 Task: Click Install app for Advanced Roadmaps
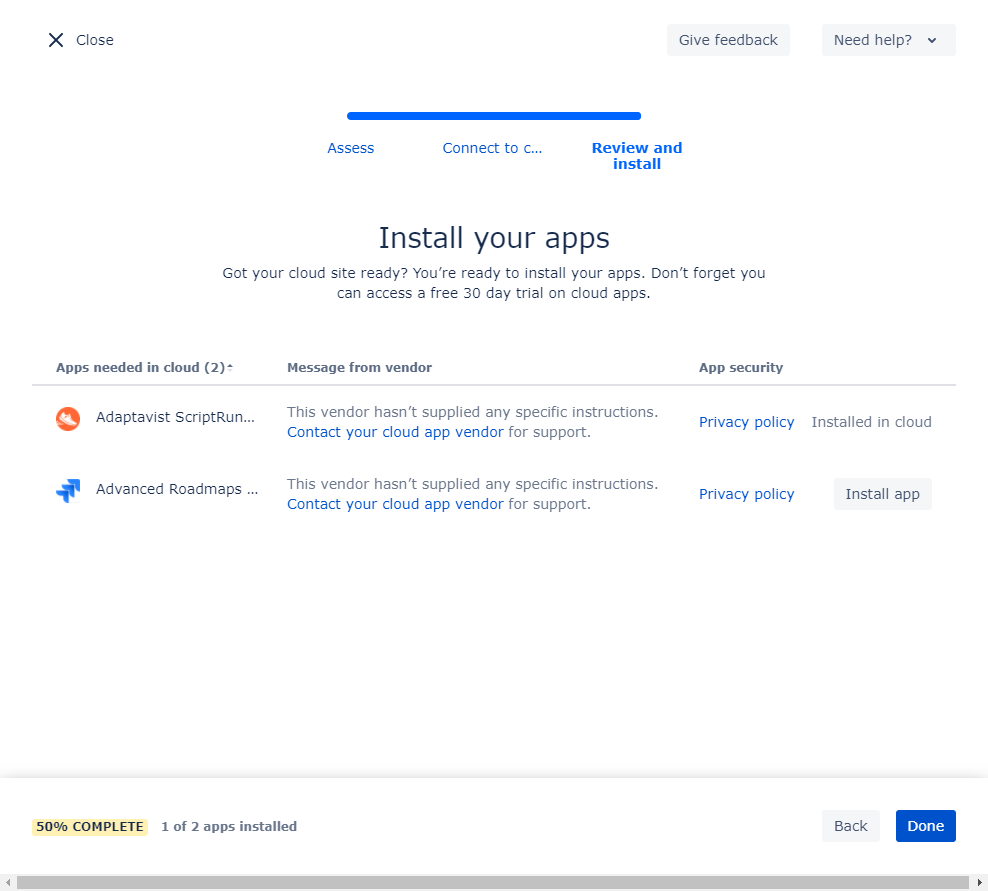(x=882, y=494)
